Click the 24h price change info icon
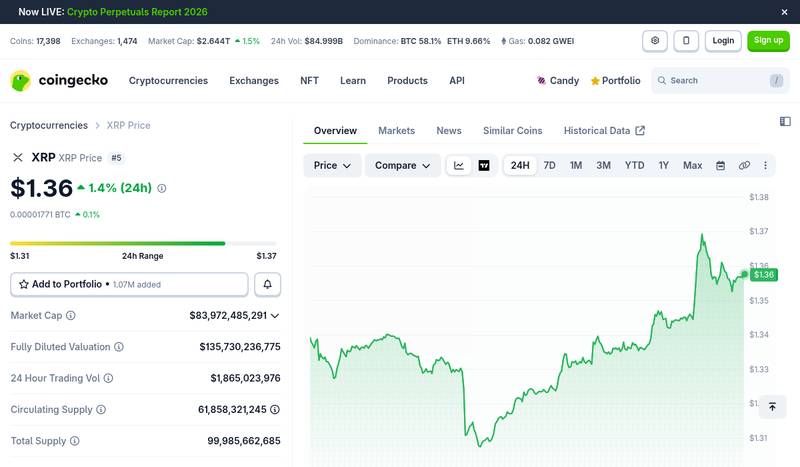 pyautogui.click(x=162, y=188)
